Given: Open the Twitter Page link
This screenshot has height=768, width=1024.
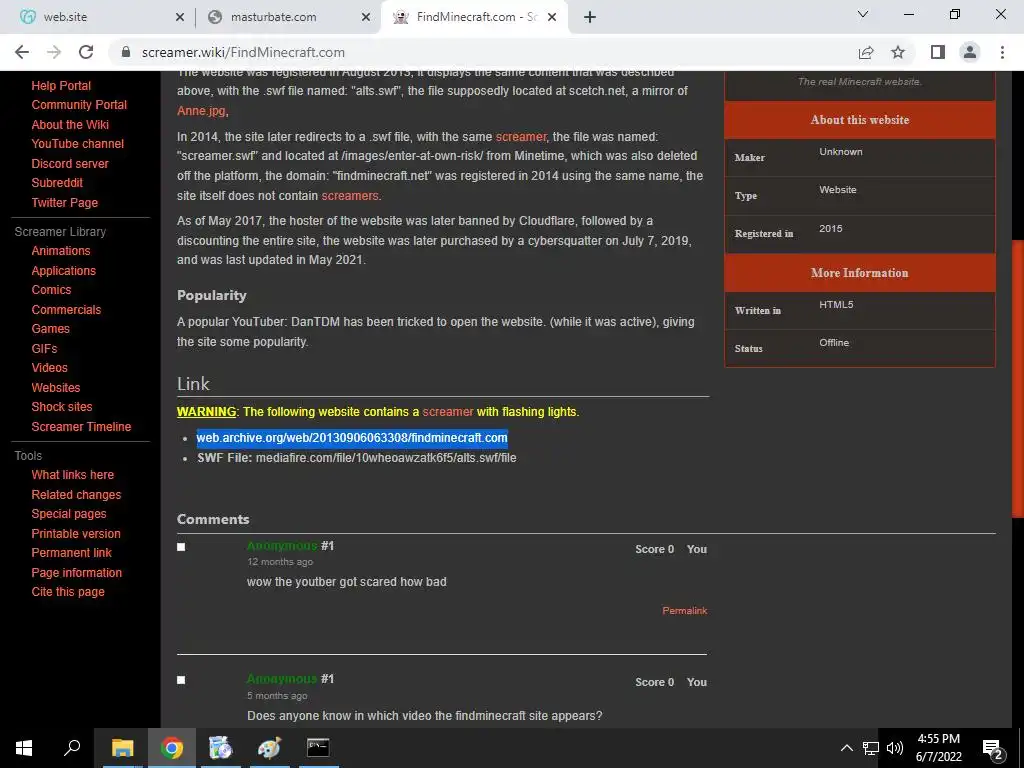Looking at the screenshot, I should coord(65,202).
